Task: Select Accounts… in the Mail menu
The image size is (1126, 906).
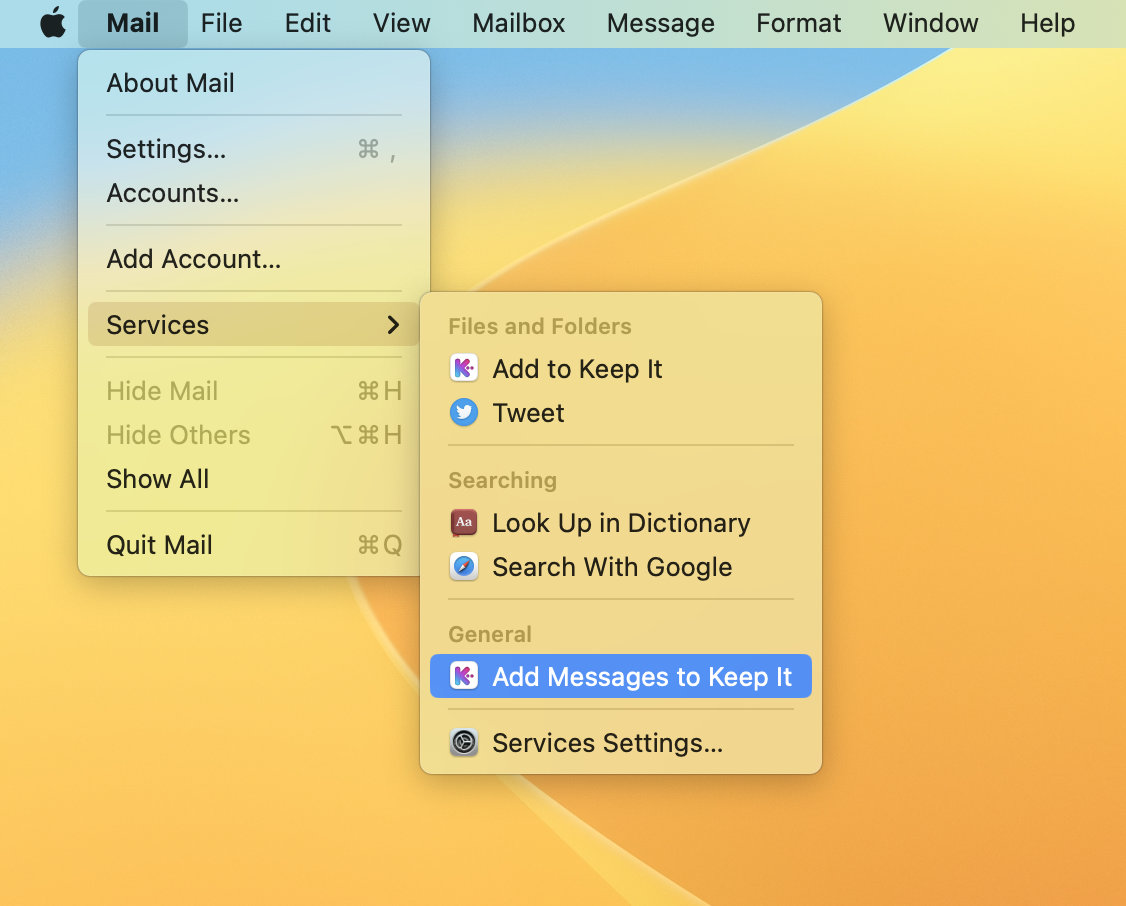Action: pos(253,193)
